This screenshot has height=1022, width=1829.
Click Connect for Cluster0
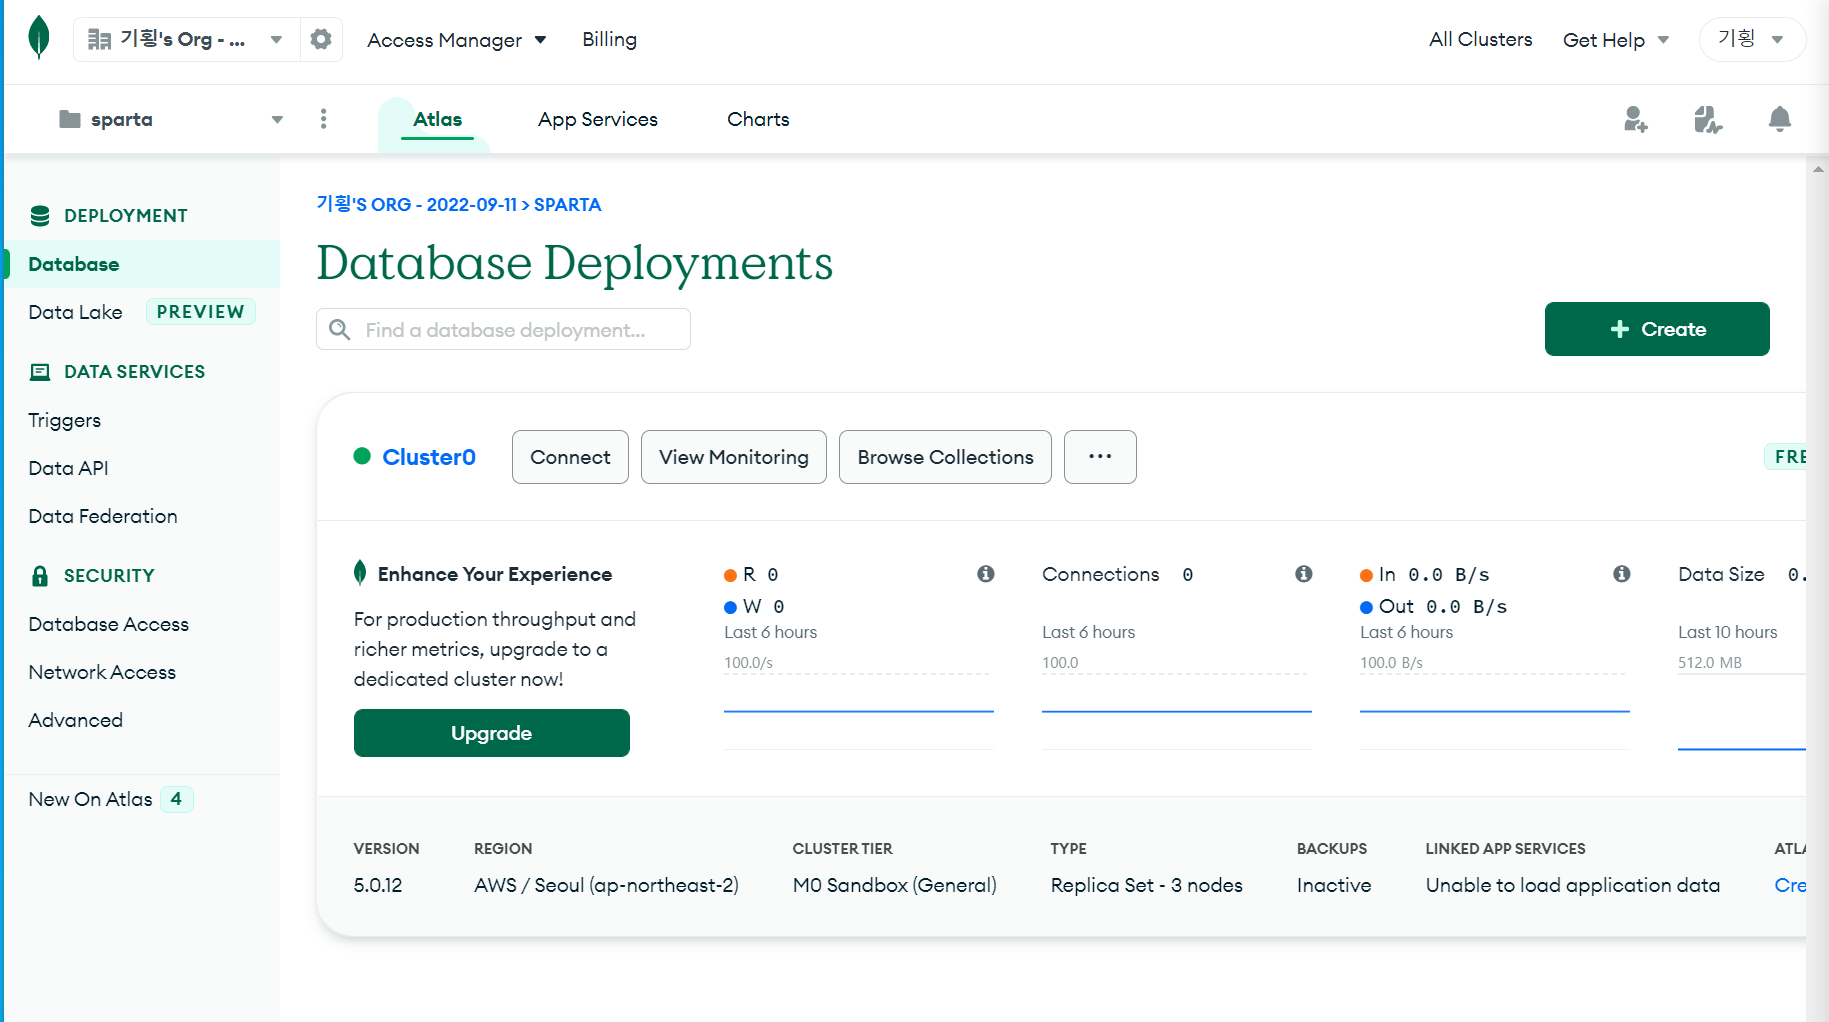click(570, 457)
